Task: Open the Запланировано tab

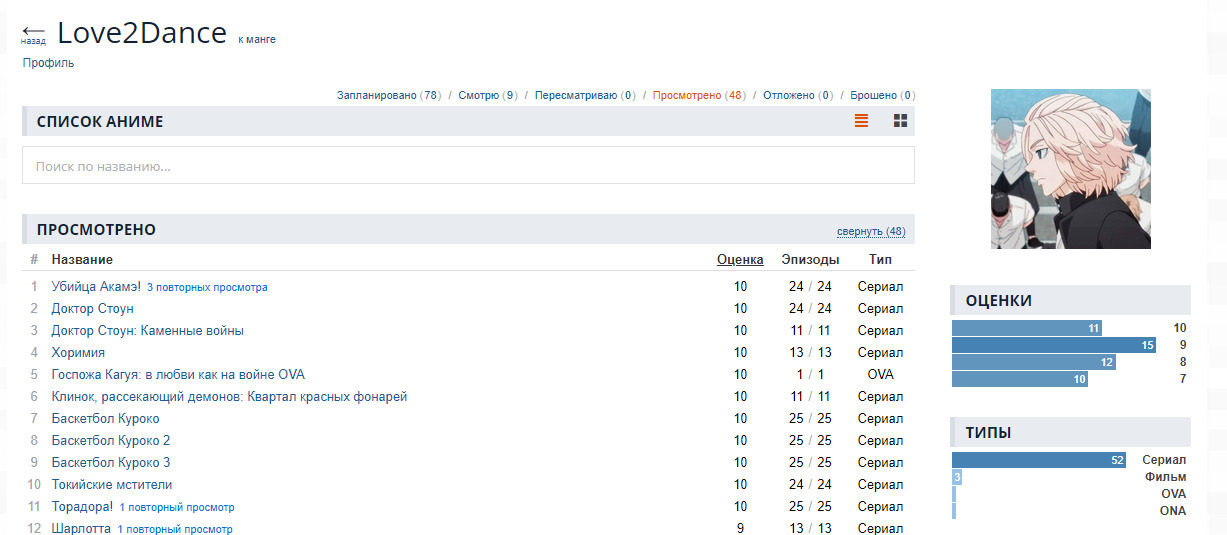Action: click(388, 96)
